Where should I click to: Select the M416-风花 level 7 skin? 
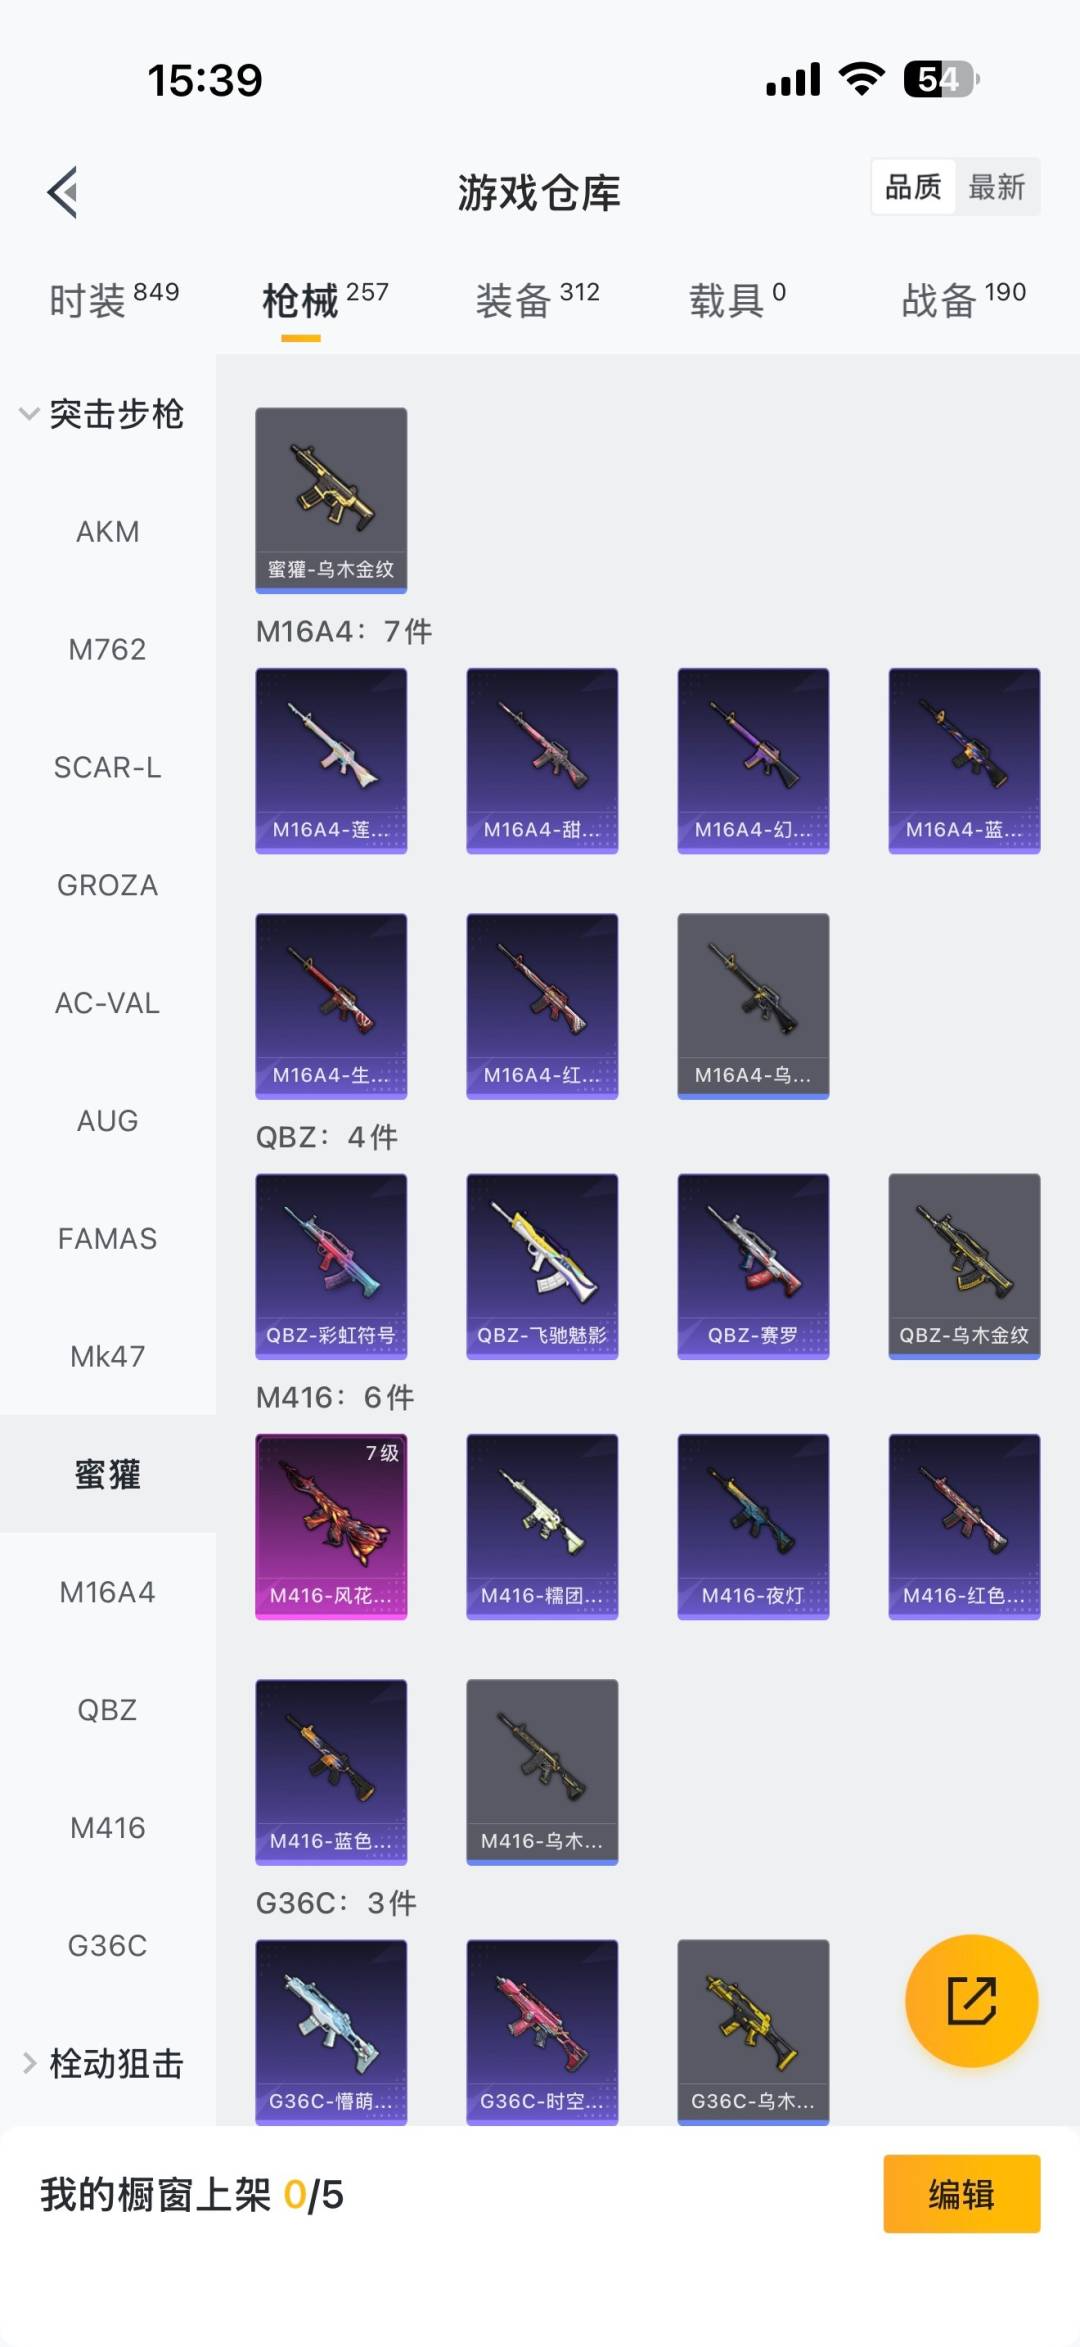(331, 1526)
